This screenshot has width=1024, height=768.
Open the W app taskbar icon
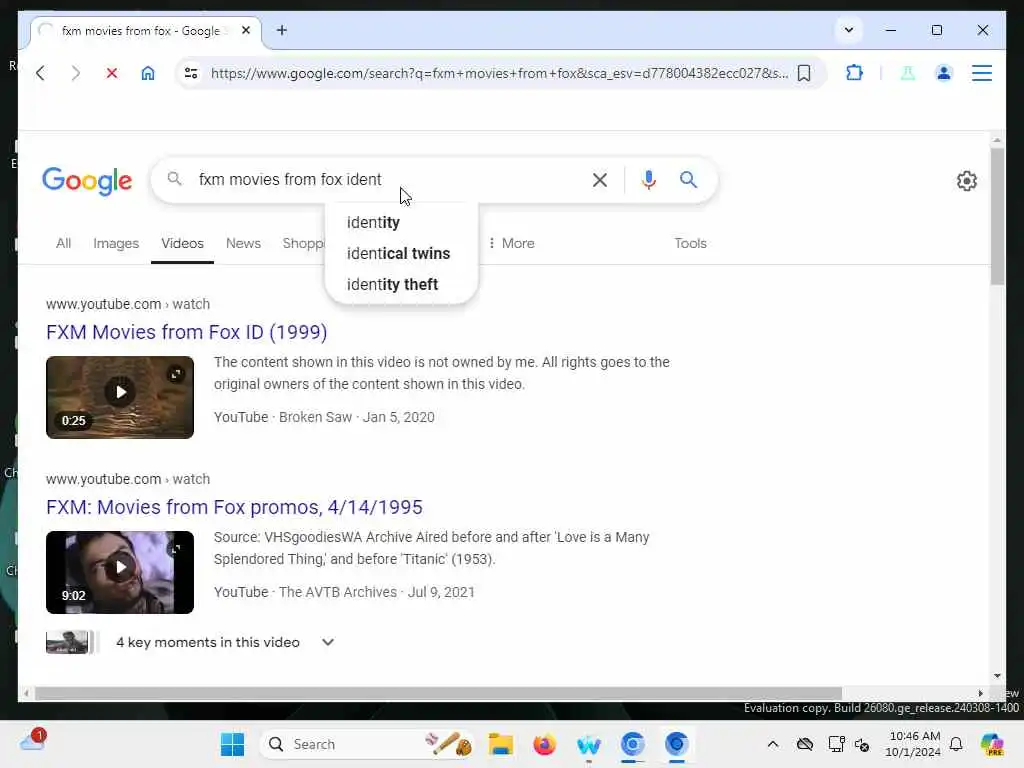click(588, 744)
